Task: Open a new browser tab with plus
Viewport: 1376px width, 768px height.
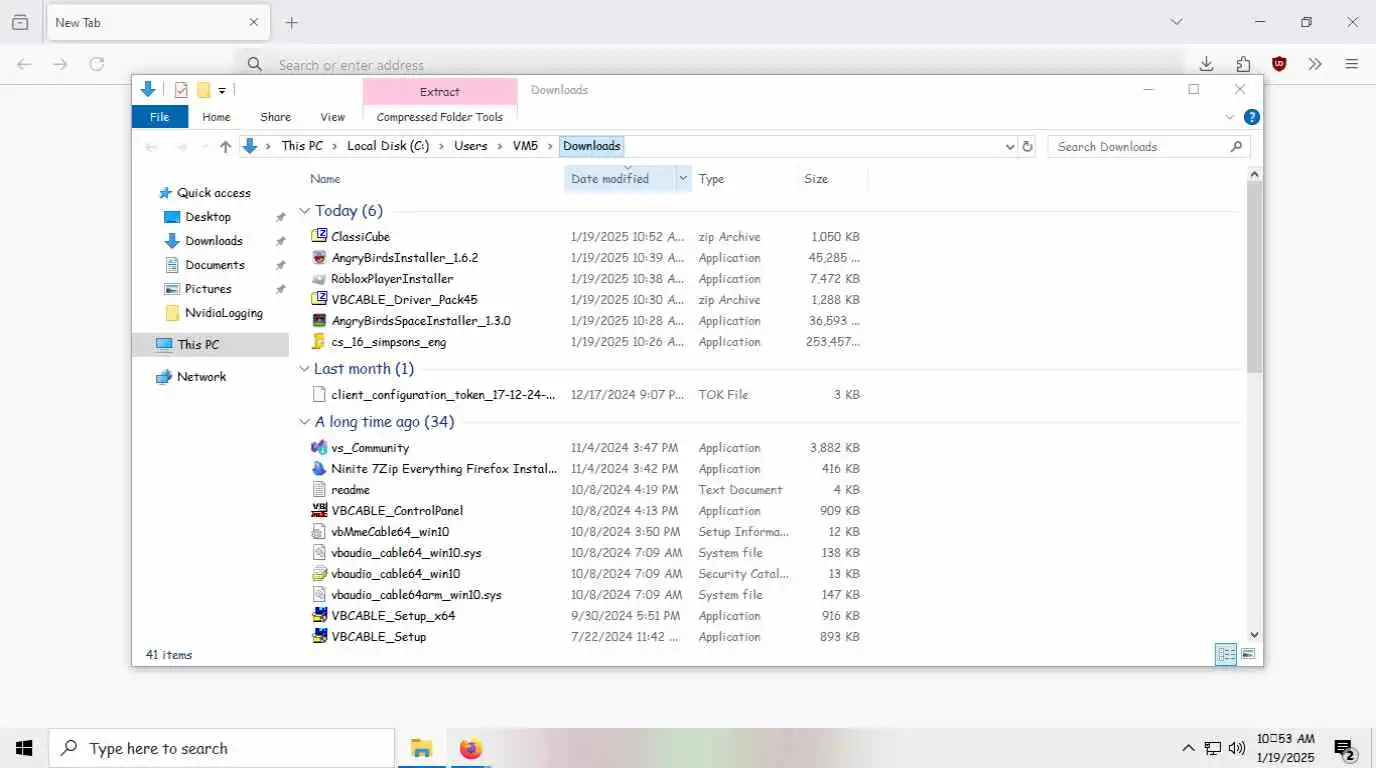Action: [x=292, y=22]
